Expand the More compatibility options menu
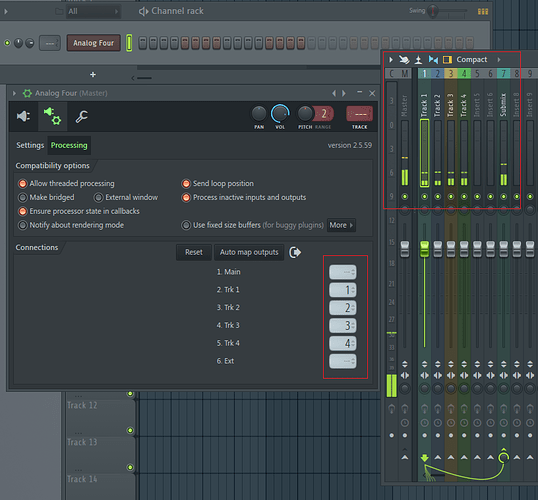This screenshot has width=538, height=500. point(341,225)
